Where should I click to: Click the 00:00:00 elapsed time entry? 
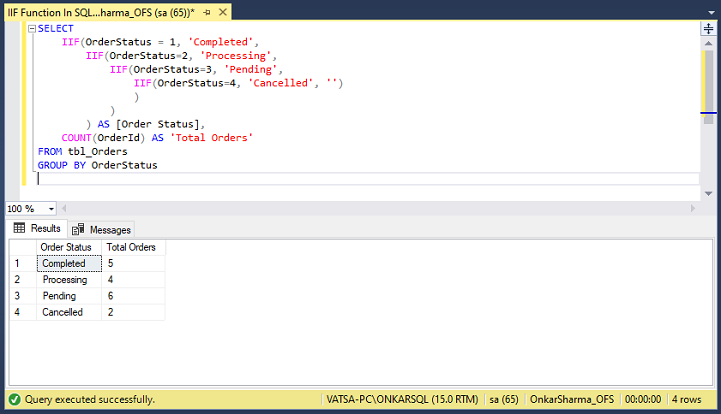click(x=643, y=399)
